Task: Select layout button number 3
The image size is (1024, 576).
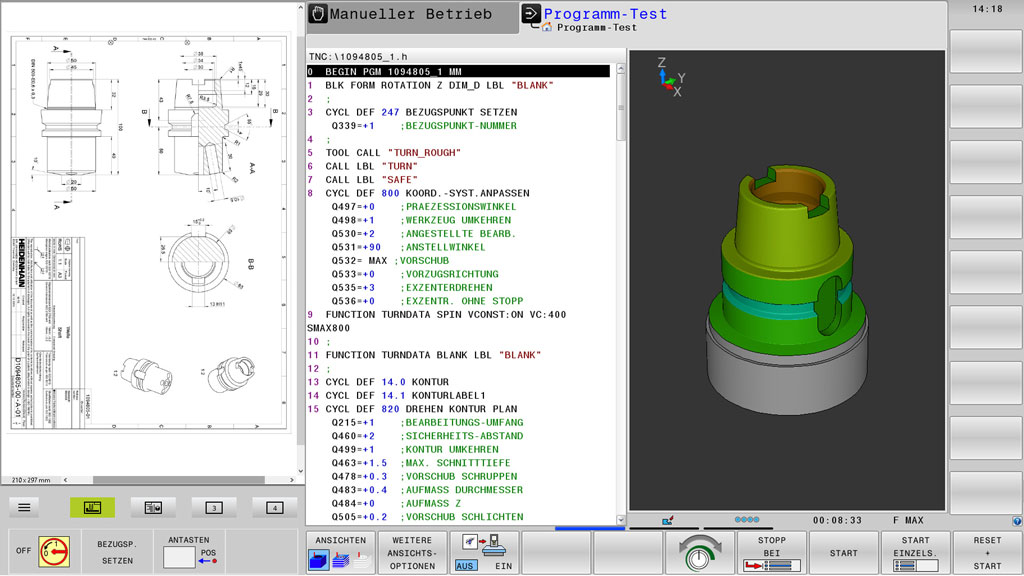Action: click(214, 507)
